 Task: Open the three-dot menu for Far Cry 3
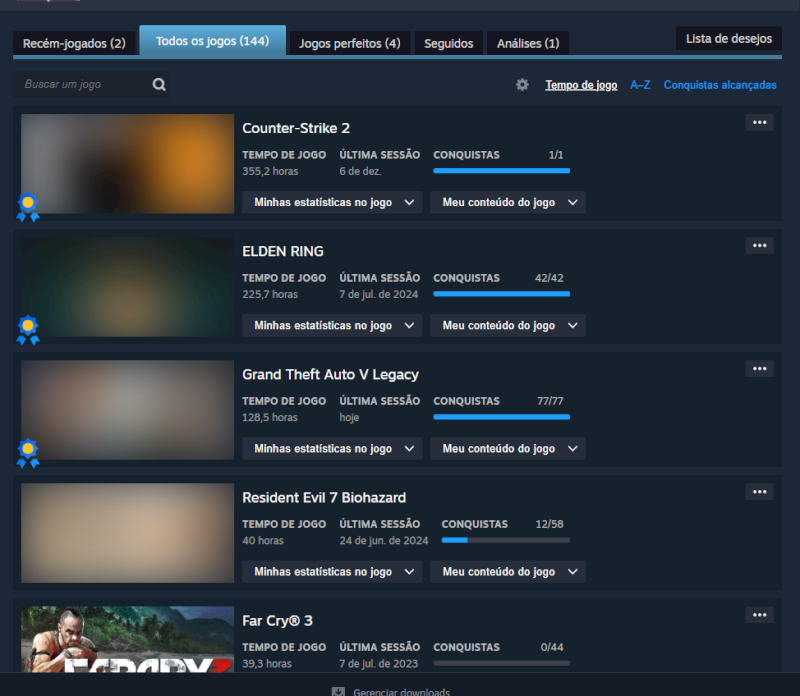click(x=759, y=615)
